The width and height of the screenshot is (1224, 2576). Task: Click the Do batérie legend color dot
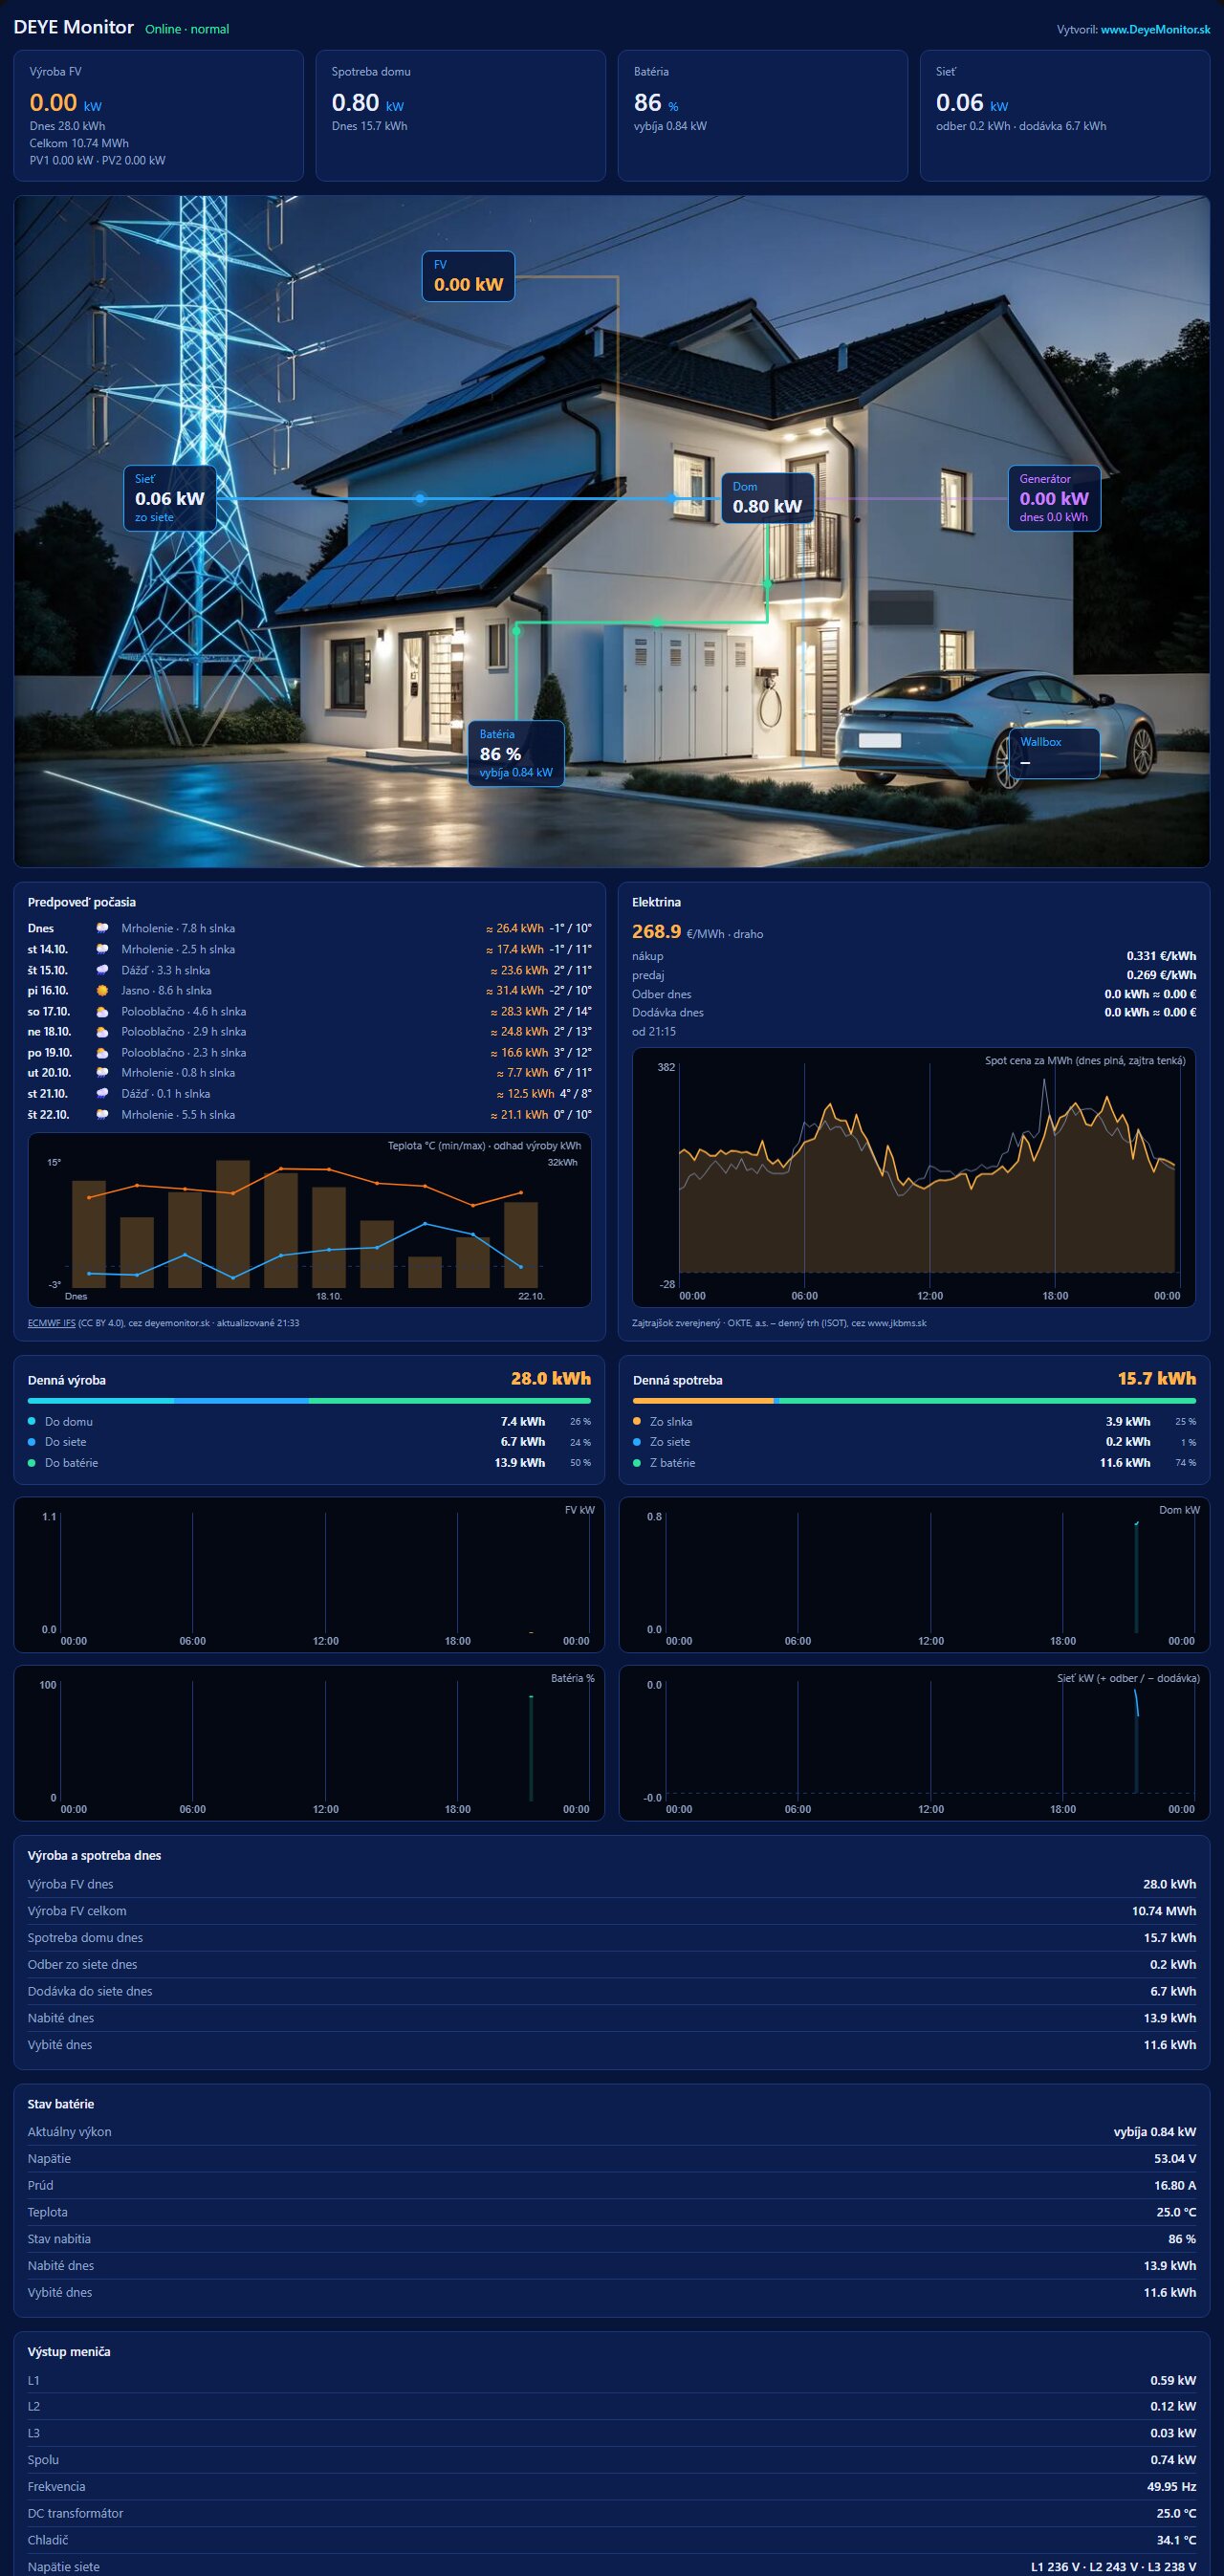click(32, 1463)
